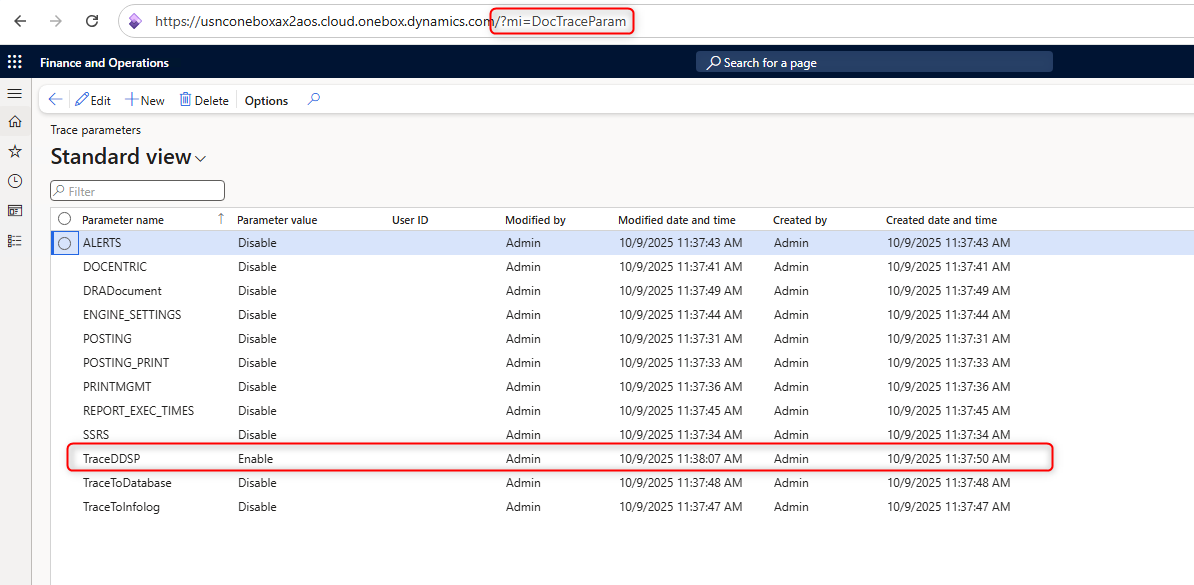Open Recent clock icon in the sidebar
This screenshot has width=1194, height=585.
pos(15,181)
